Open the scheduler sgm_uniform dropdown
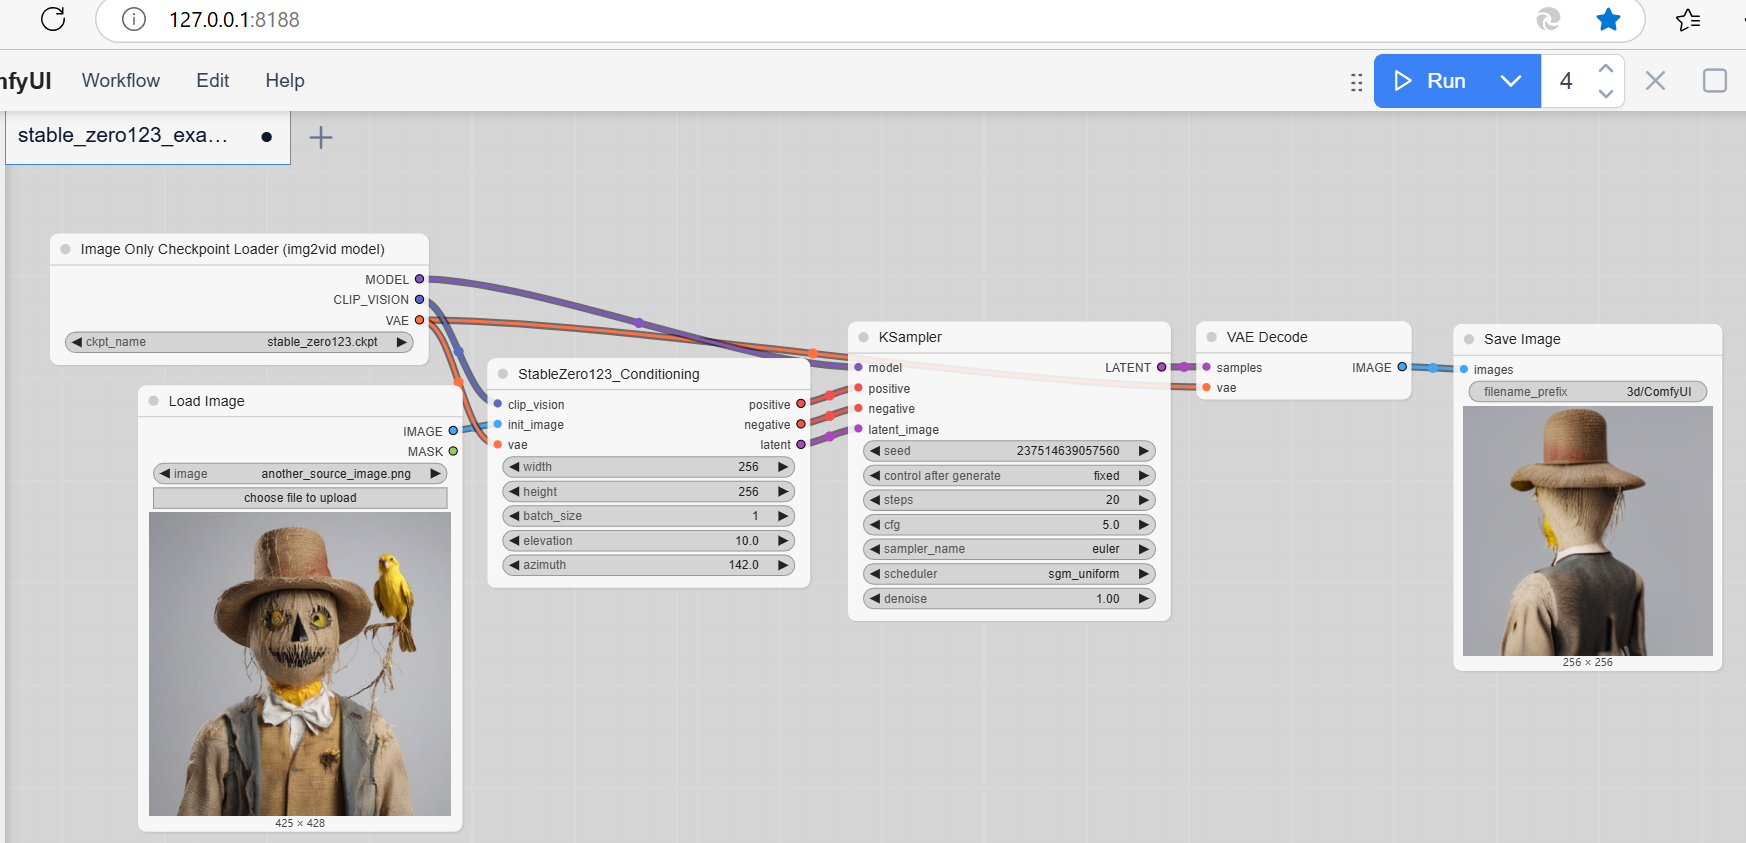The image size is (1746, 843). click(1009, 574)
